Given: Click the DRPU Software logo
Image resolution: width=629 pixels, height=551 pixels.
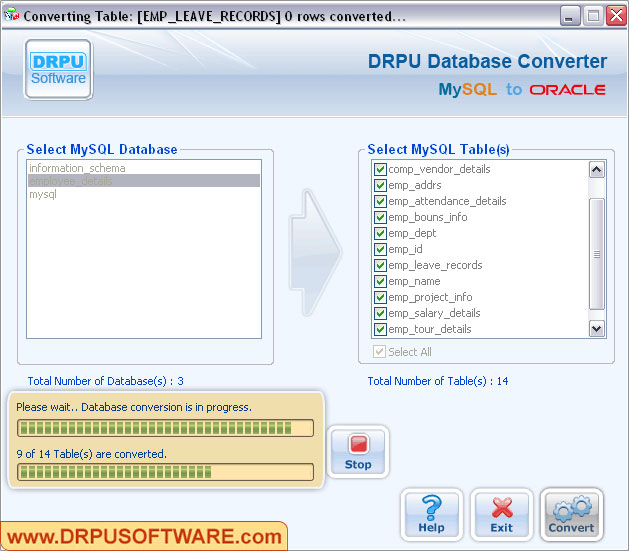Looking at the screenshot, I should coord(59,69).
